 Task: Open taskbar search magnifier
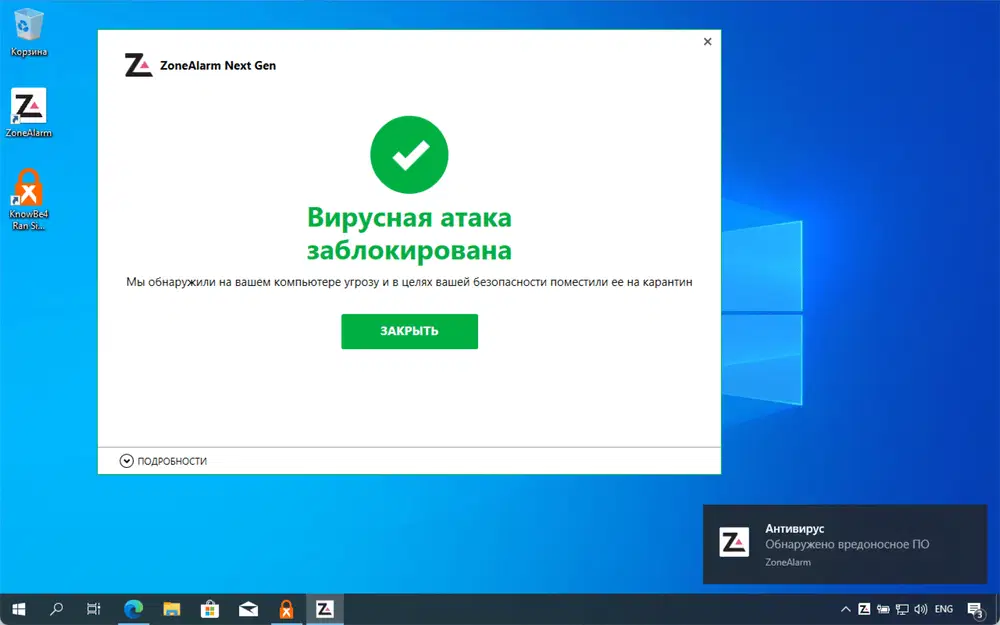pos(56,609)
